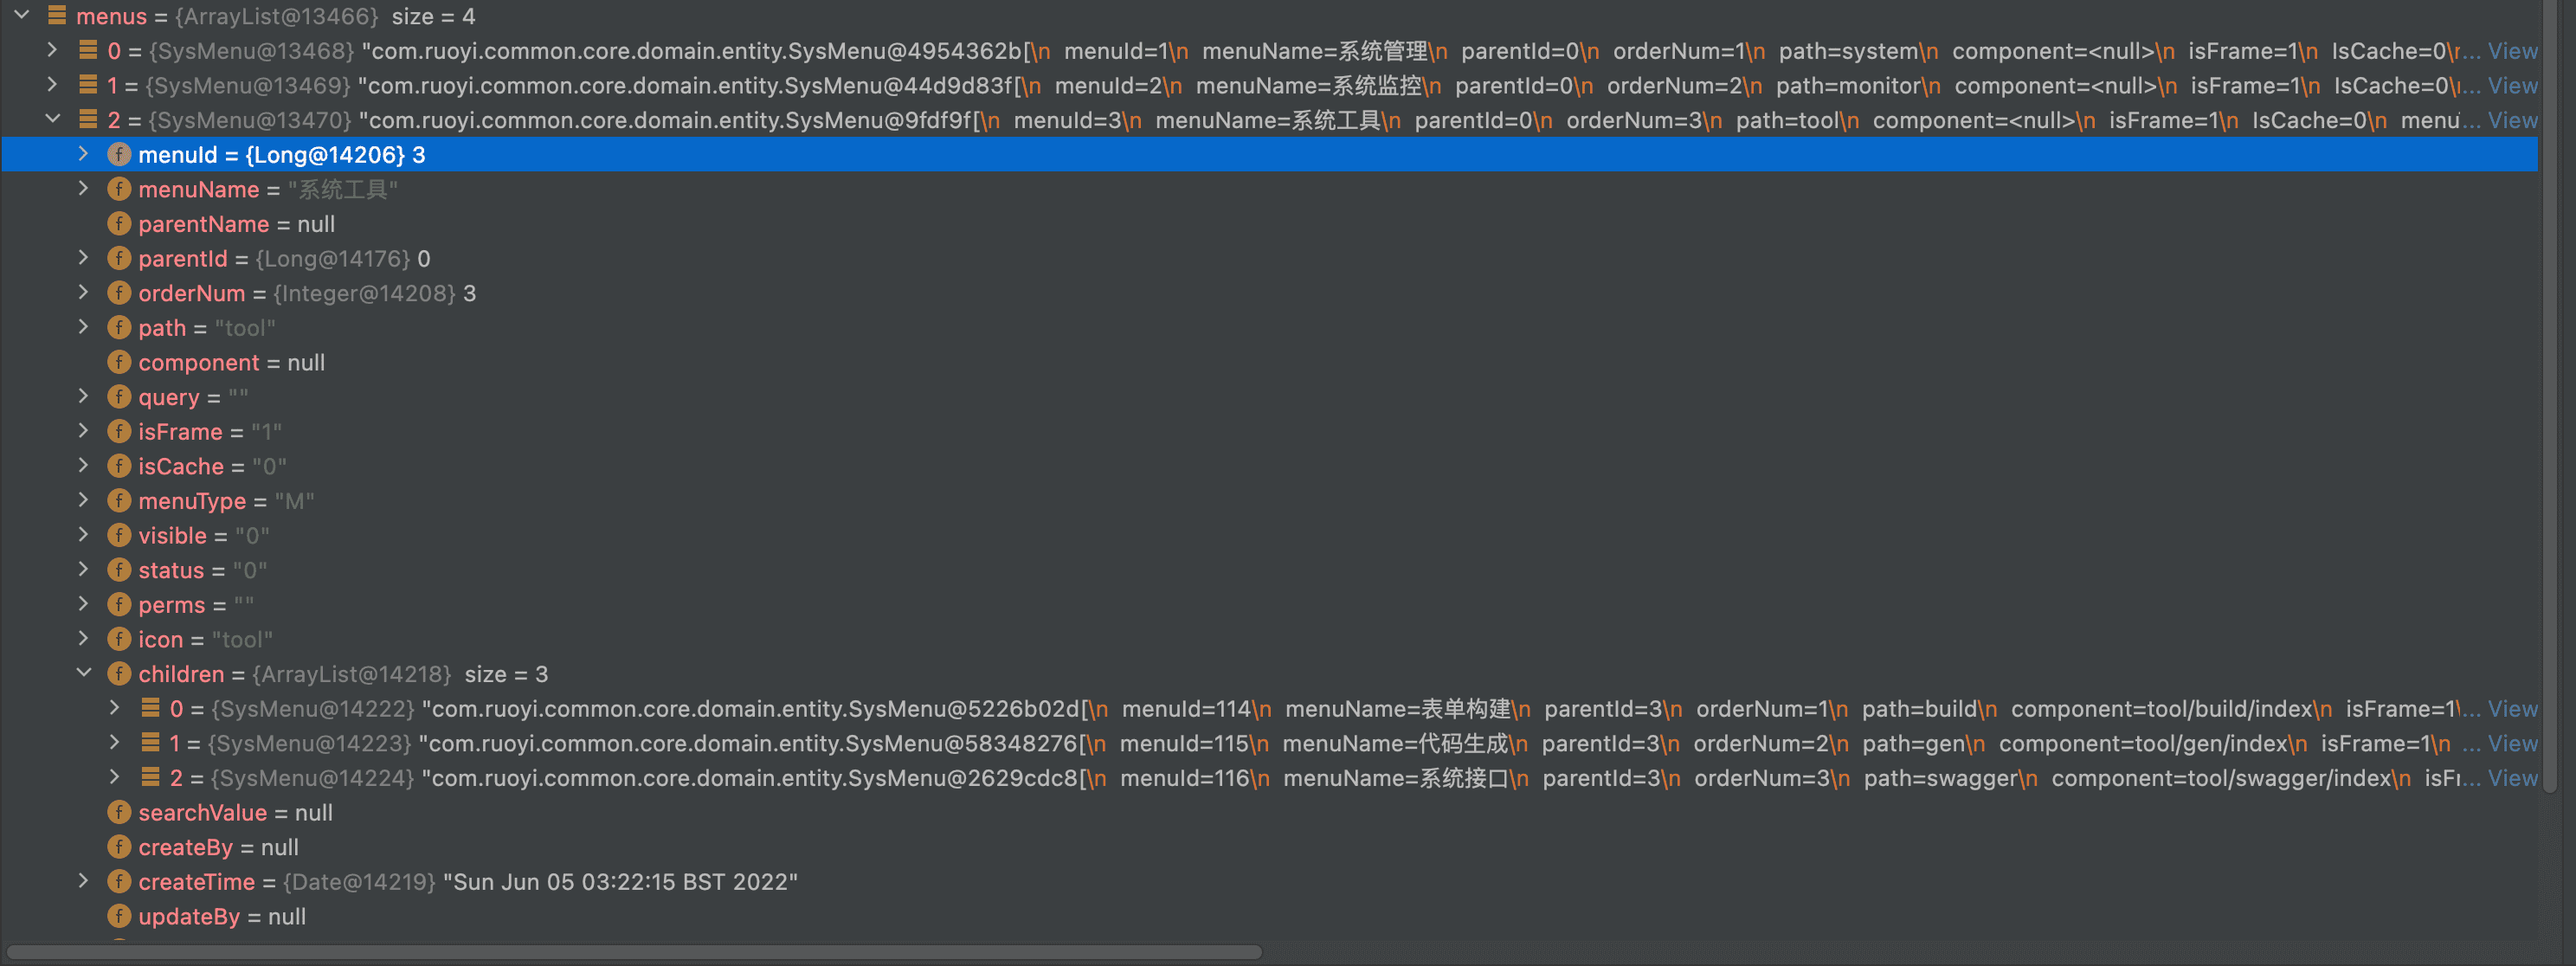The height and width of the screenshot is (966, 2576).
Task: Open View link for 系统管理 entry
Action: tap(2512, 50)
